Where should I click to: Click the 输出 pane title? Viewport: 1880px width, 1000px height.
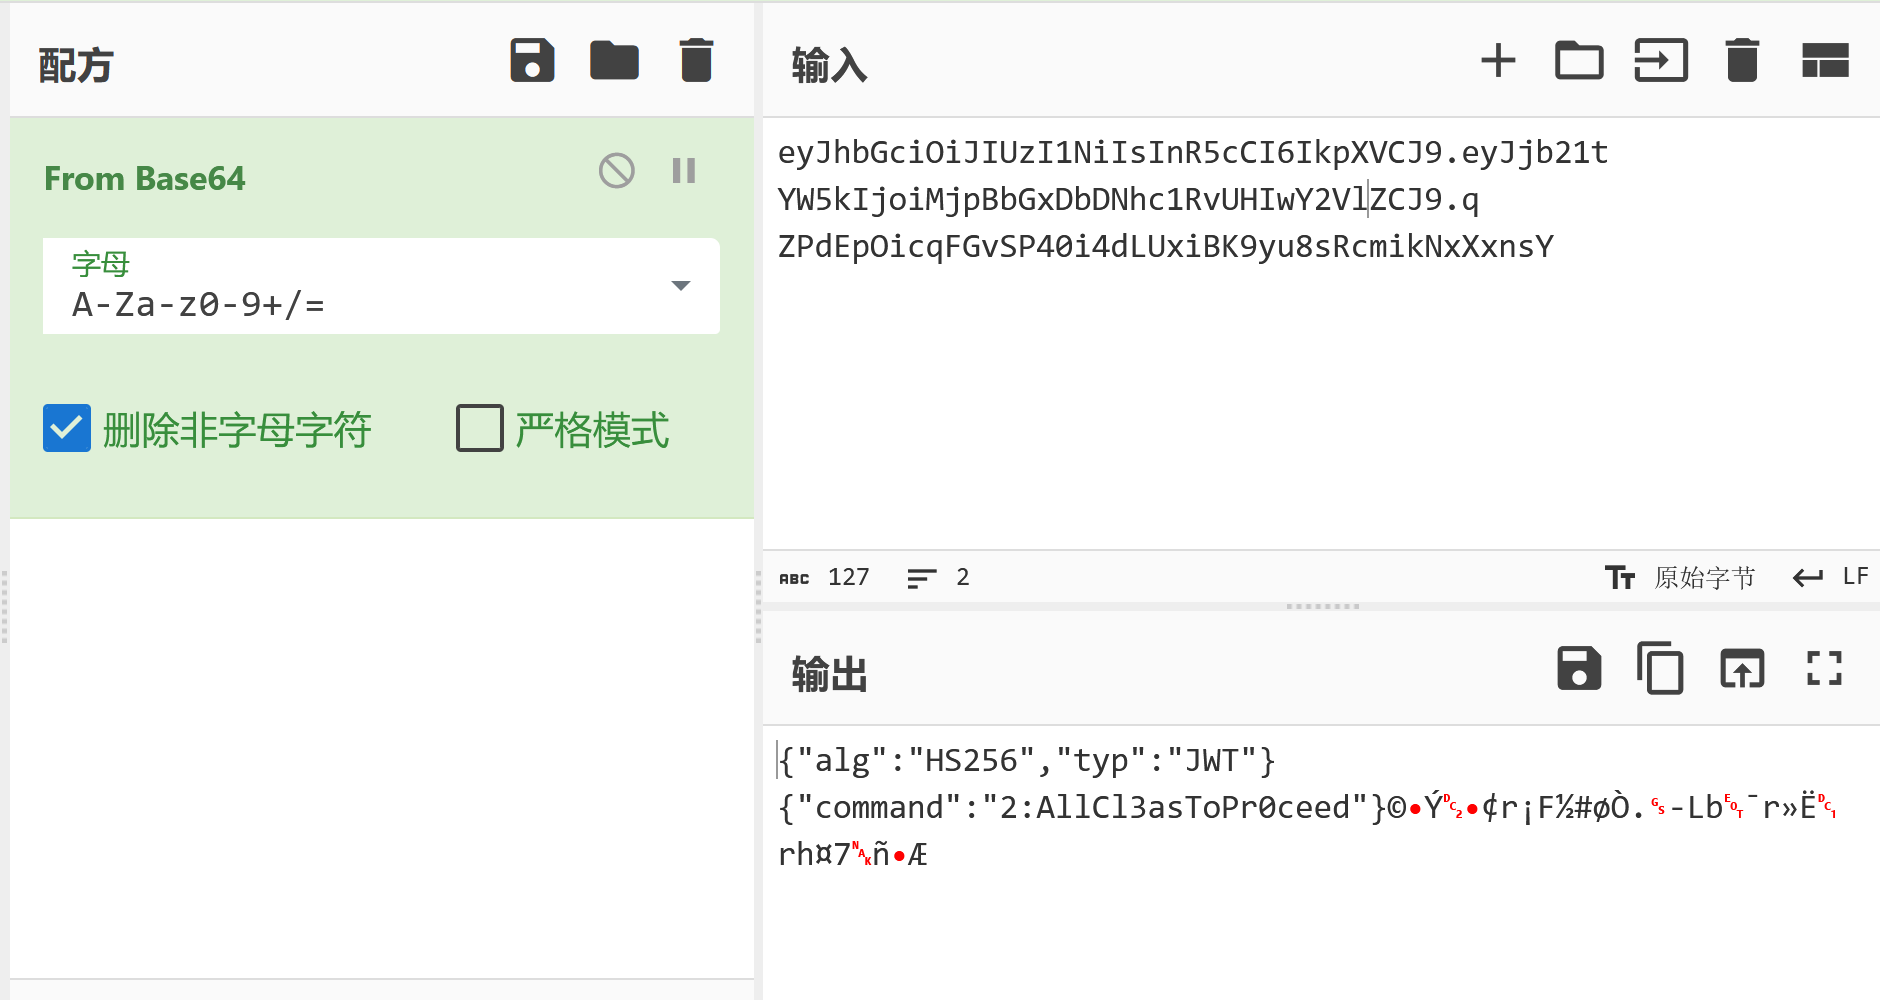click(x=829, y=674)
